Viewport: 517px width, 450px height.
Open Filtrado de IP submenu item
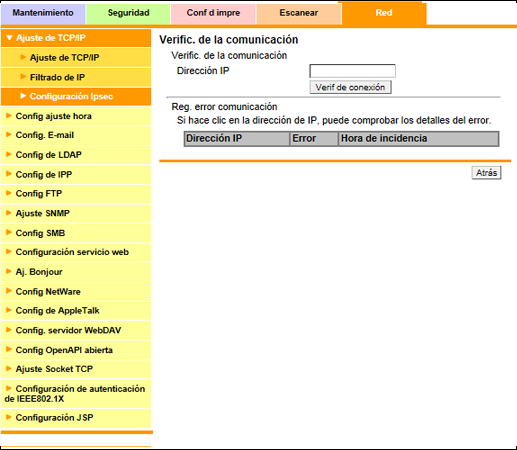click(x=76, y=77)
